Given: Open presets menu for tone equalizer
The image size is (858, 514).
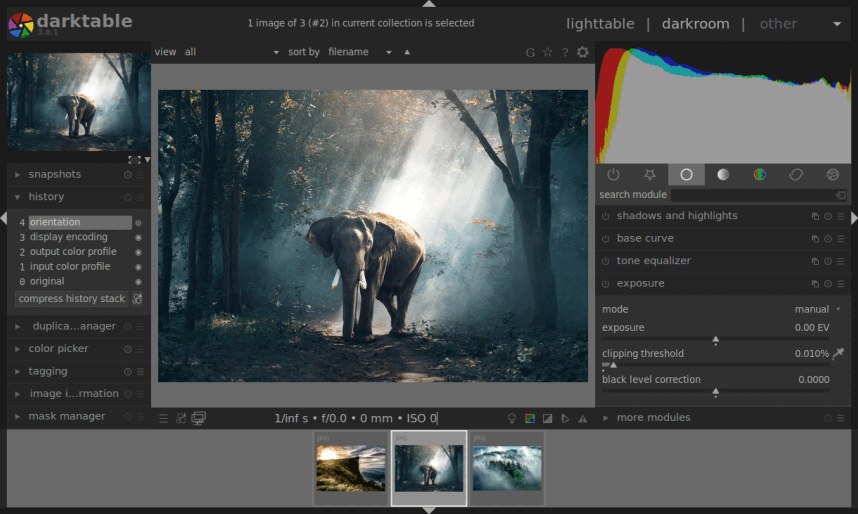Looking at the screenshot, I should pos(840,262).
